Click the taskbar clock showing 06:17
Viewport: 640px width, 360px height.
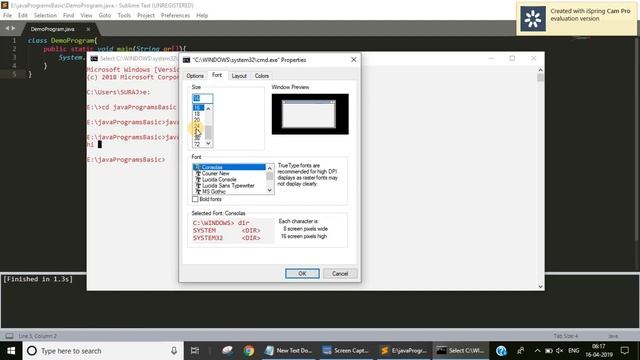(x=598, y=351)
